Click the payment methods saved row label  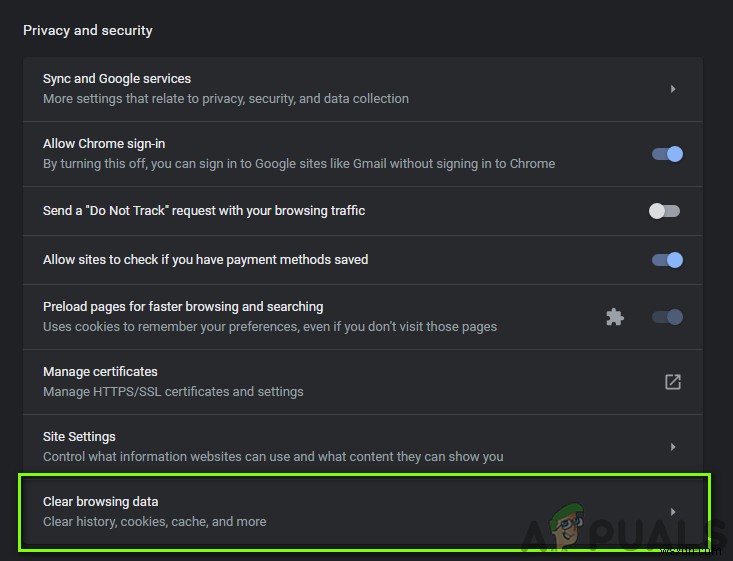point(205,260)
